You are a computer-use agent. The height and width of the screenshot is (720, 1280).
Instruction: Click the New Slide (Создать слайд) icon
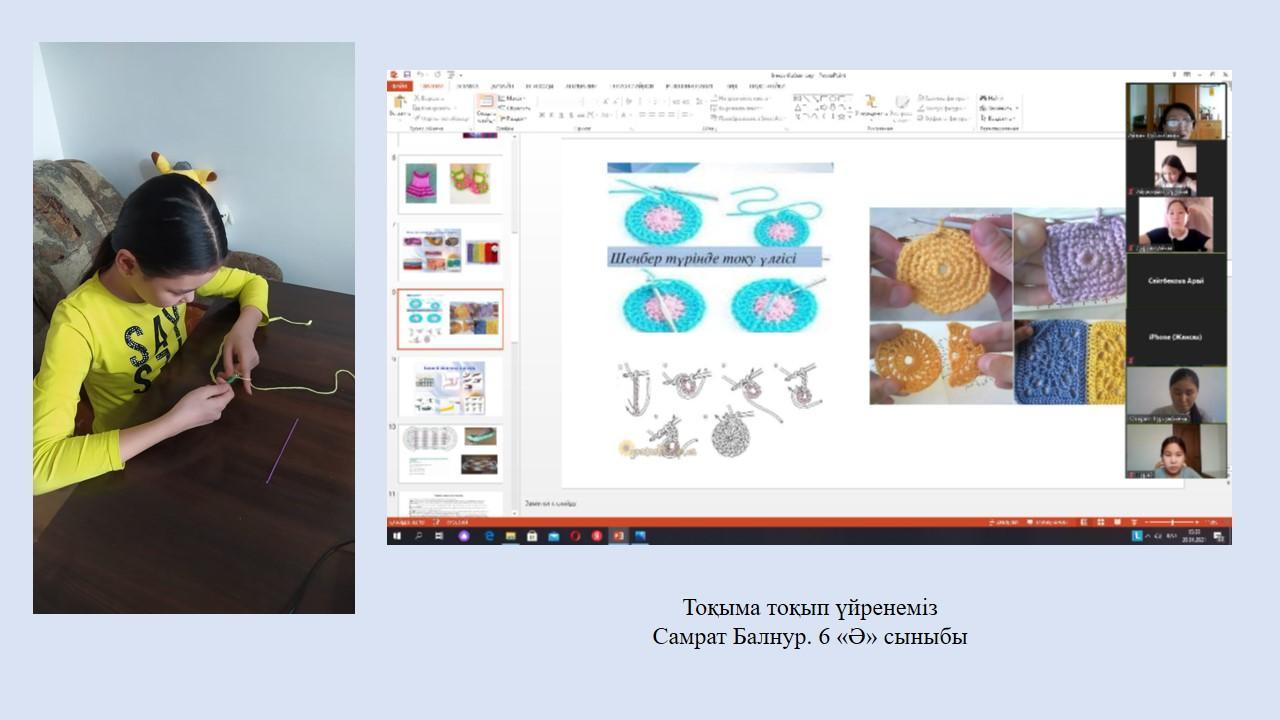click(485, 106)
